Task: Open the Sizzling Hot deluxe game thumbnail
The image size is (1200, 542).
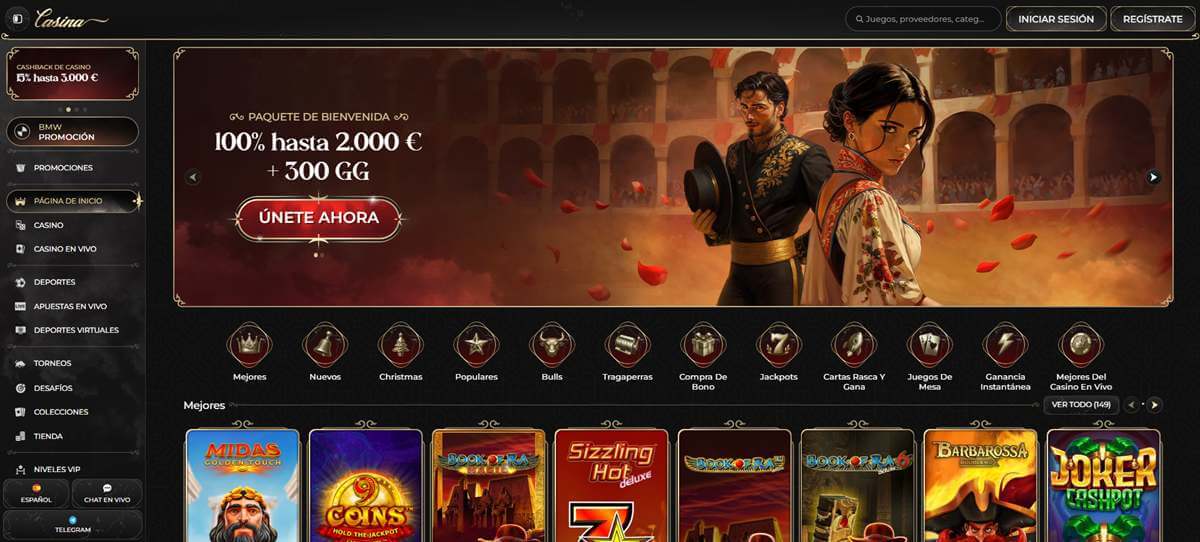Action: point(611,486)
